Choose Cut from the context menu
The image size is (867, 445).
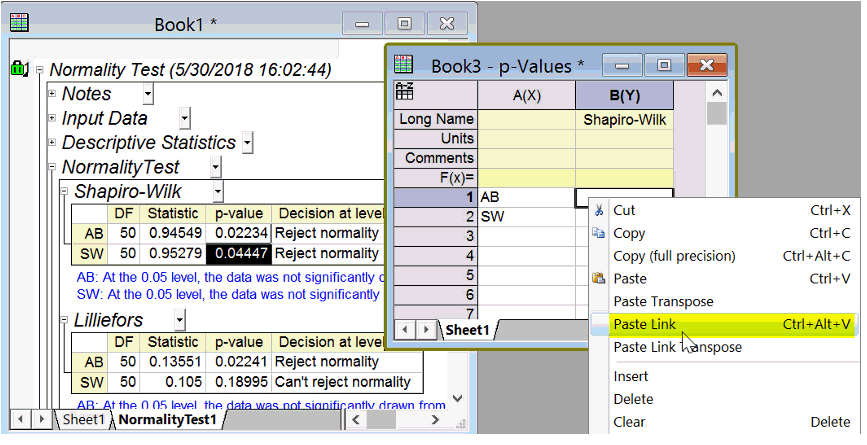click(722, 210)
